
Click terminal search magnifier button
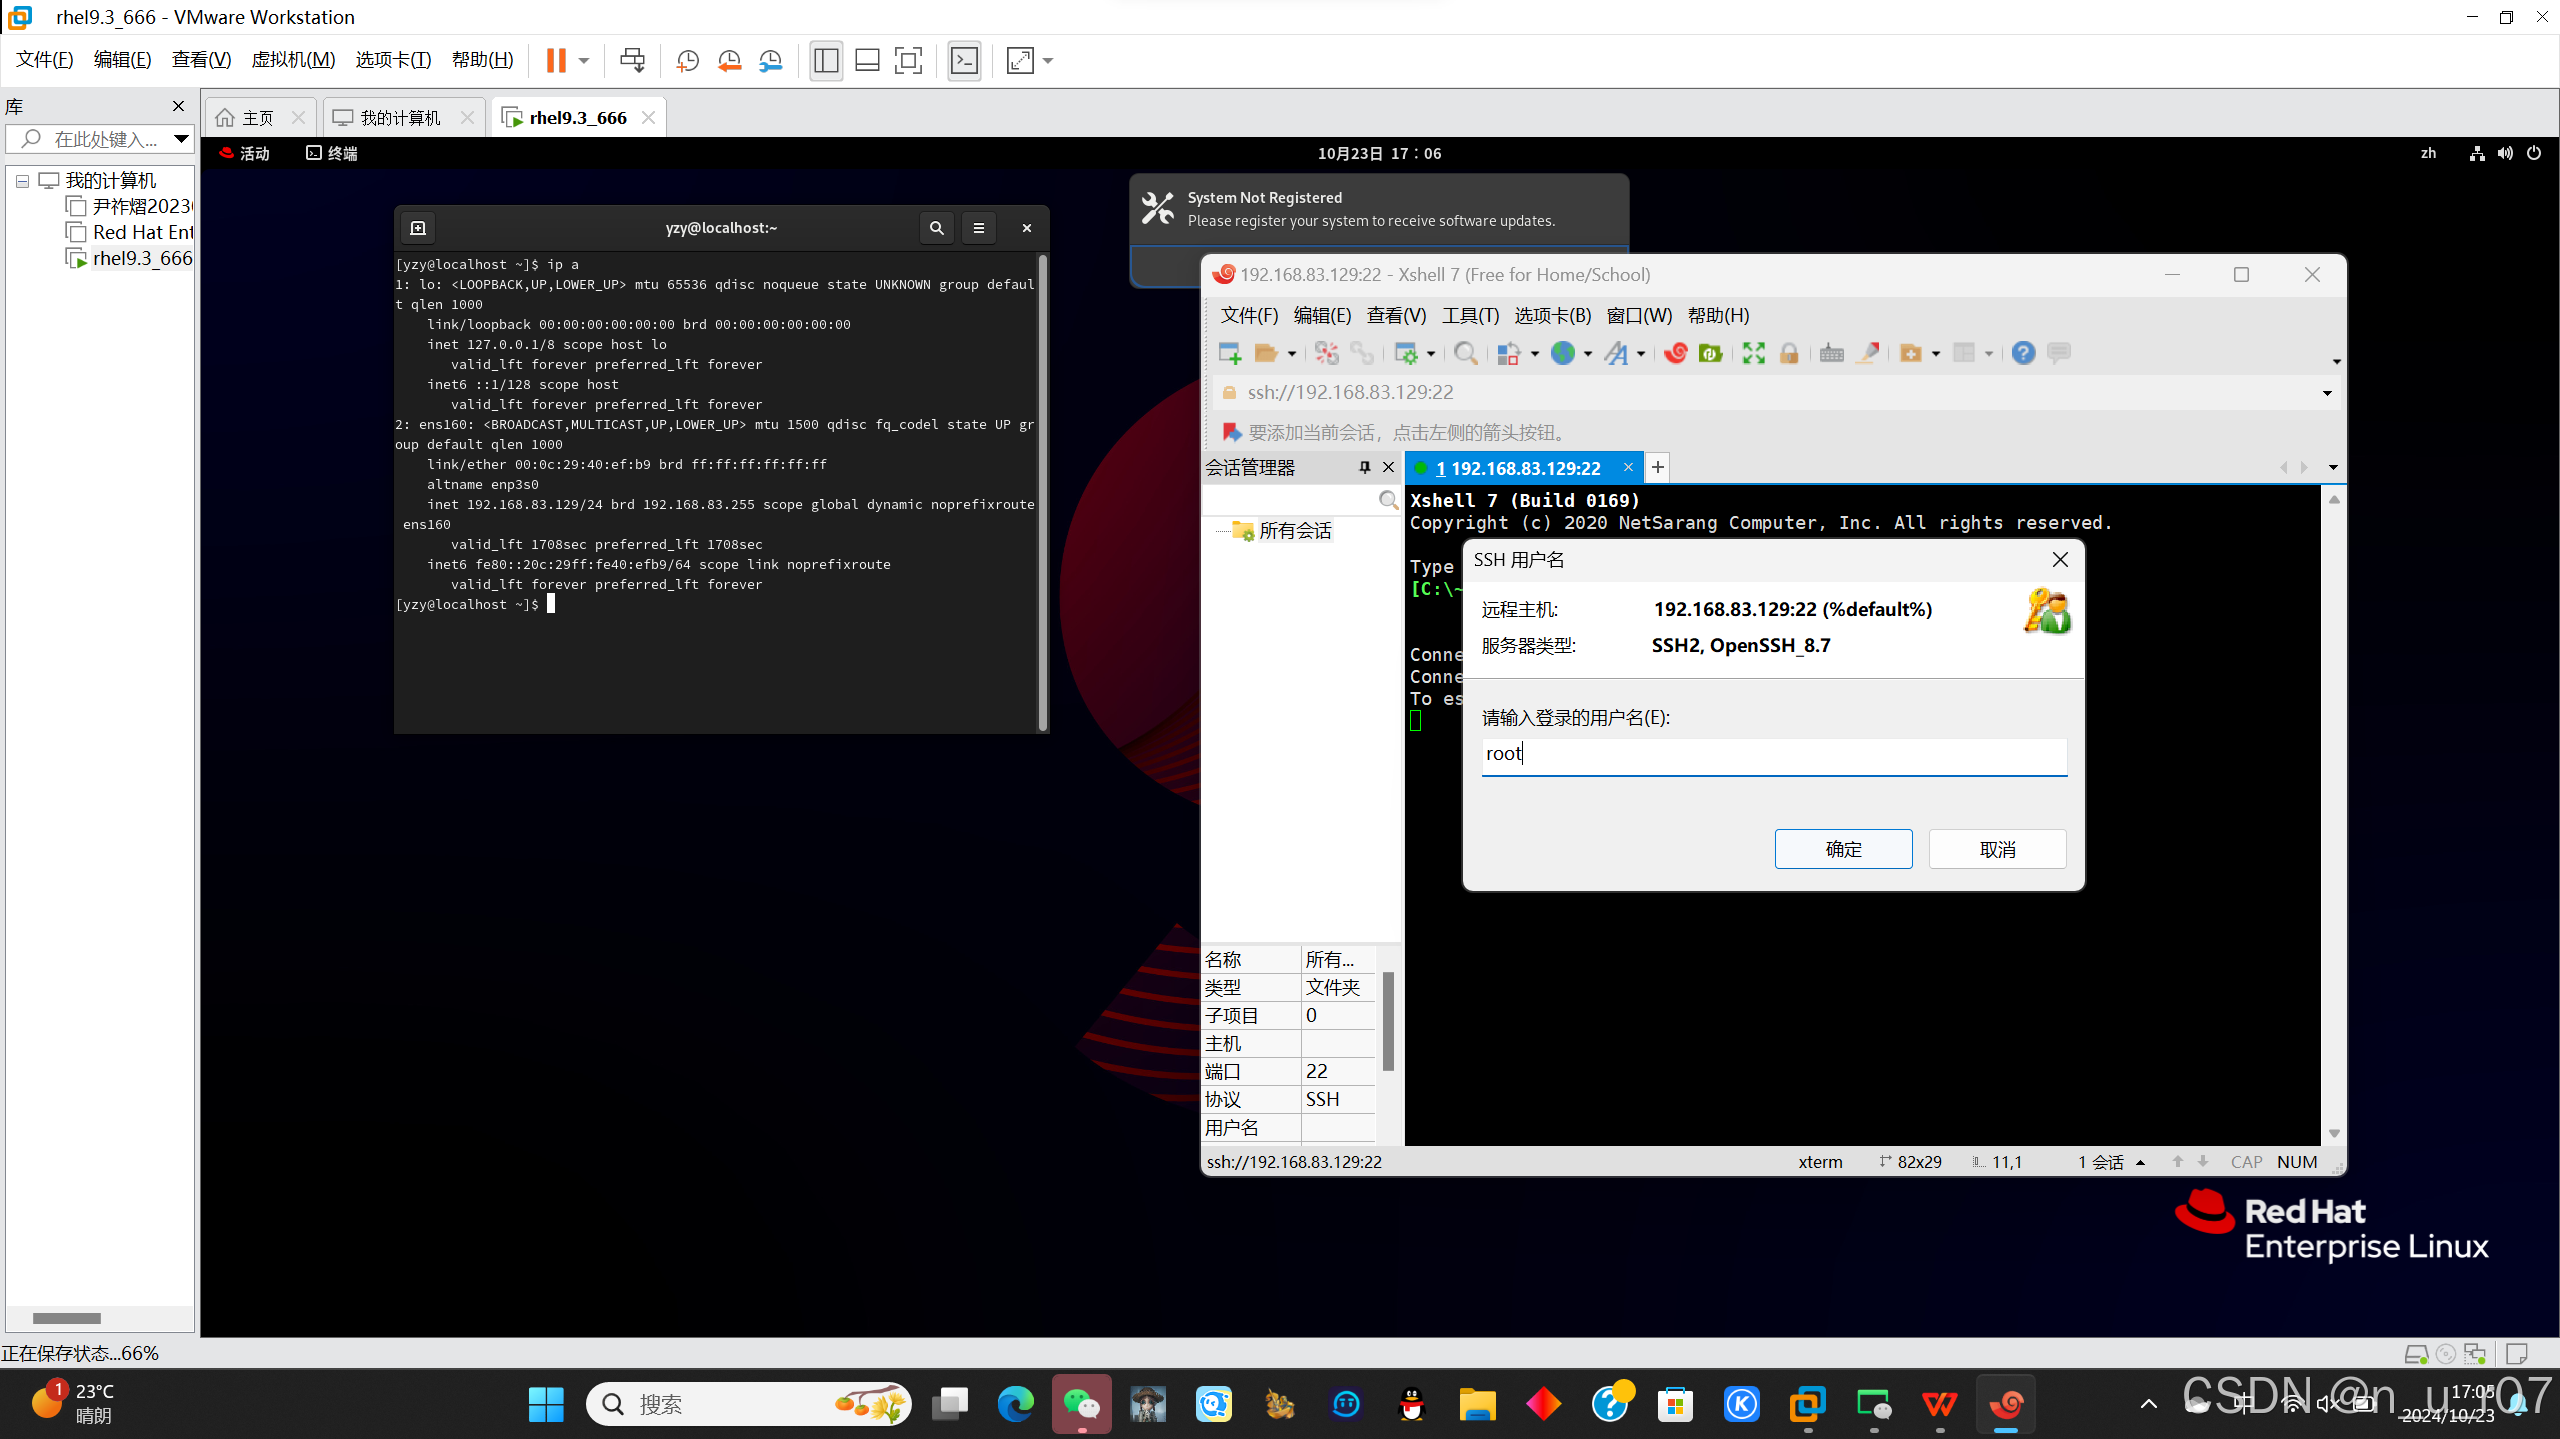pos(936,228)
